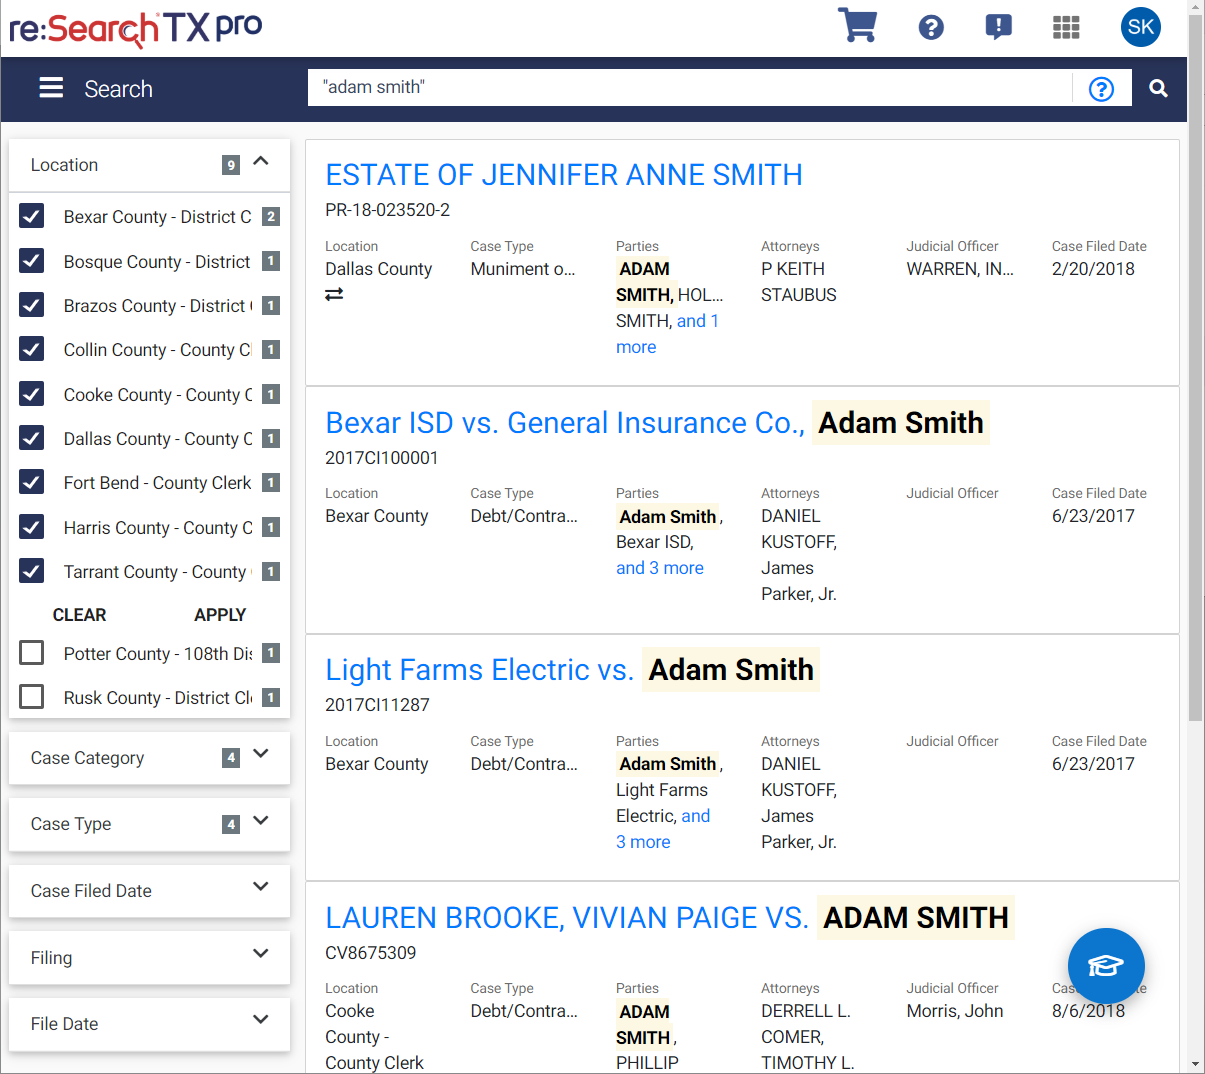Open Lauren Brooke, Vivian Paige case
This screenshot has height=1074, width=1205.
click(669, 918)
